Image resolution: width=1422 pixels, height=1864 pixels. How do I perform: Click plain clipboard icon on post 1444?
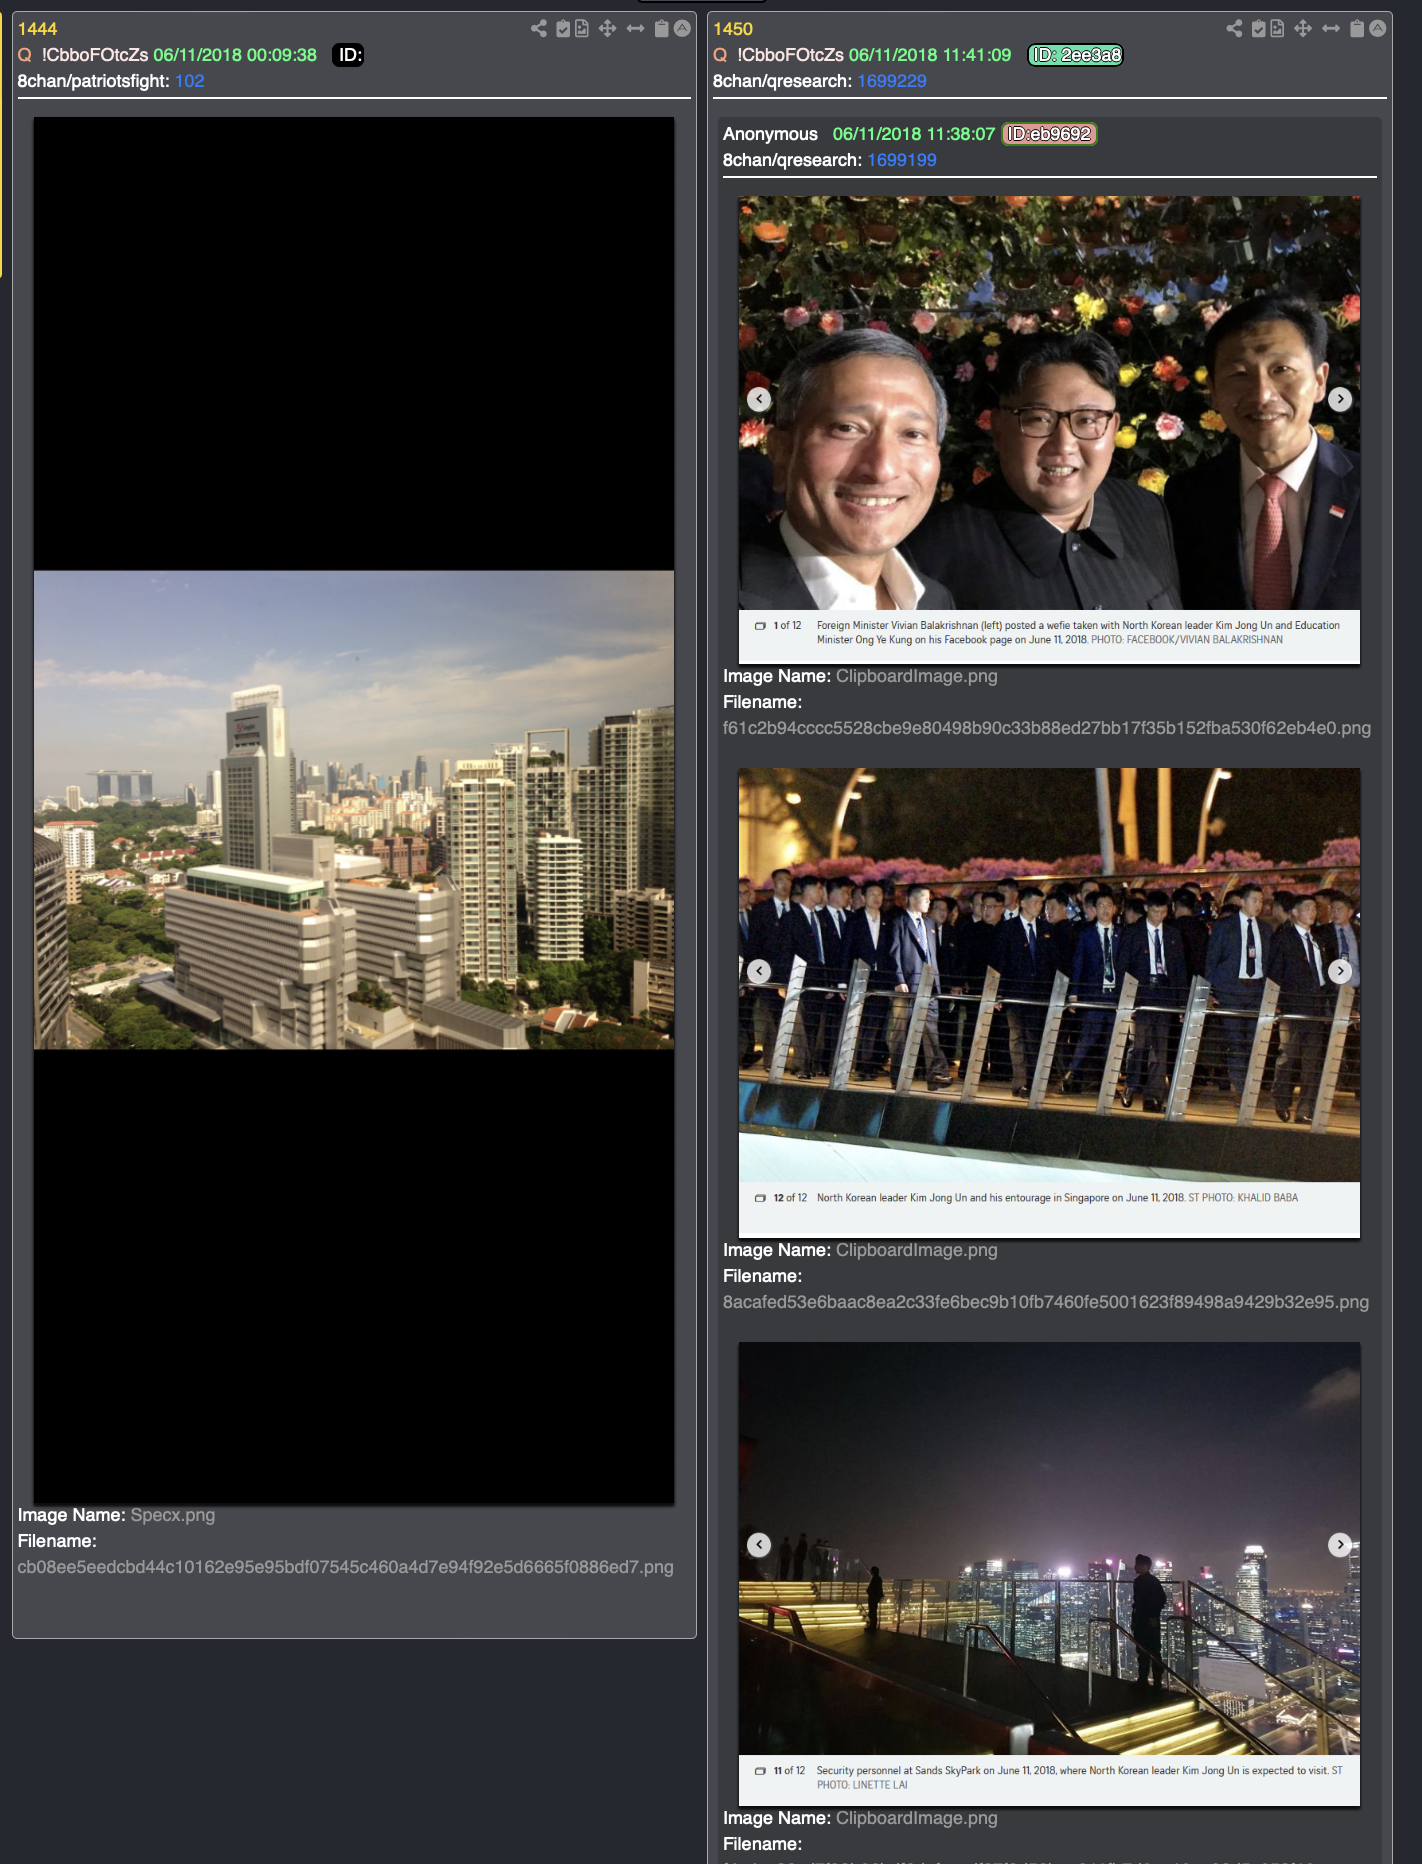(x=661, y=29)
